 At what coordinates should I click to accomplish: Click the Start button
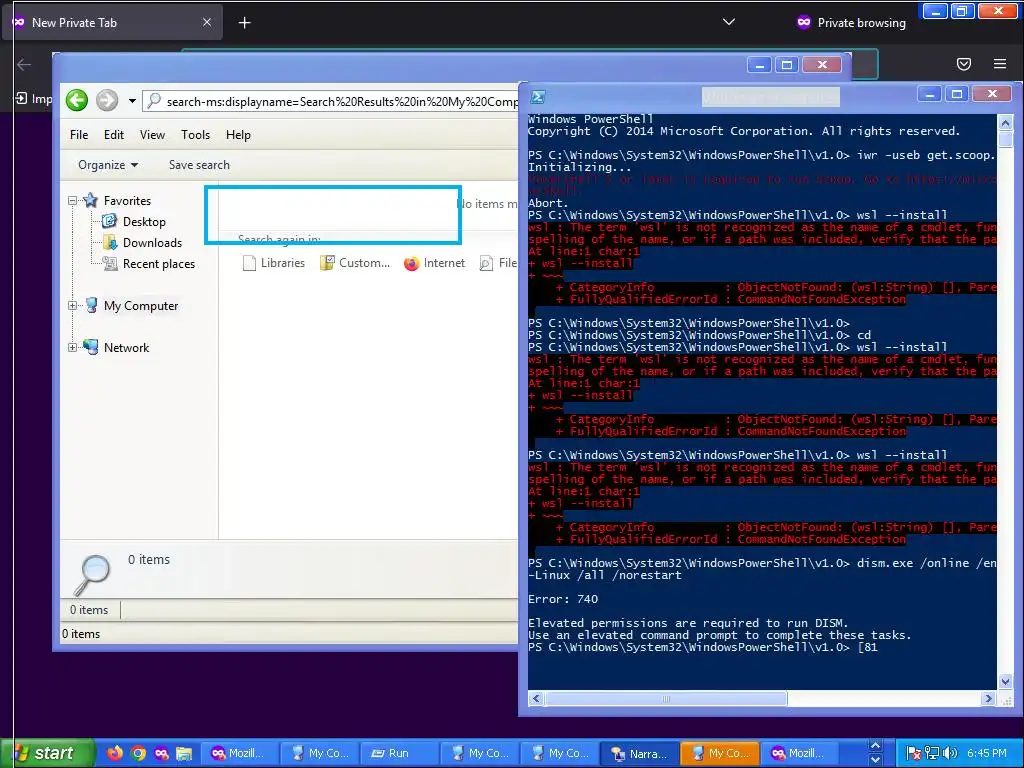[x=46, y=753]
